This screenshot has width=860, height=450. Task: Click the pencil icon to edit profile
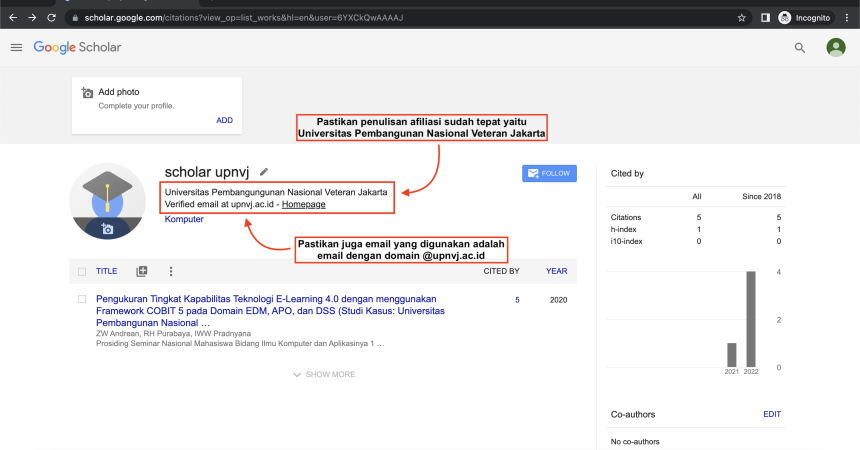click(x=264, y=172)
